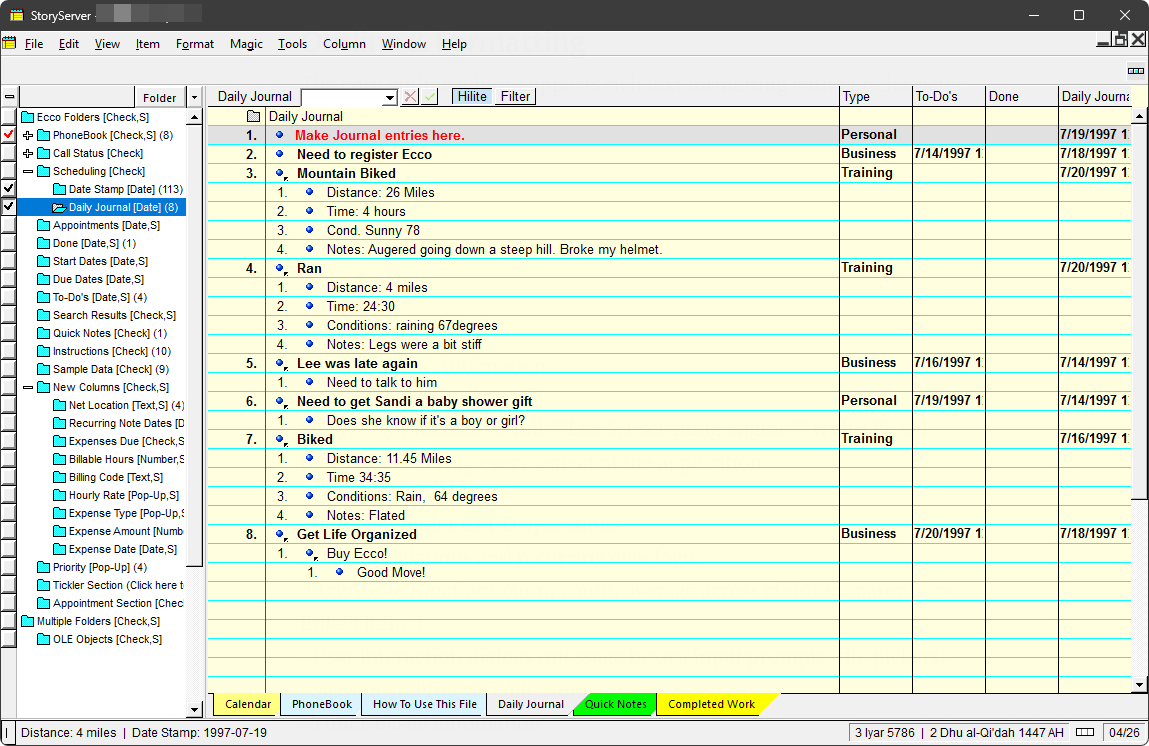
Task: Click the bullet of 'Need to get Sandi a baby shower gift'
Action: [x=280, y=402]
